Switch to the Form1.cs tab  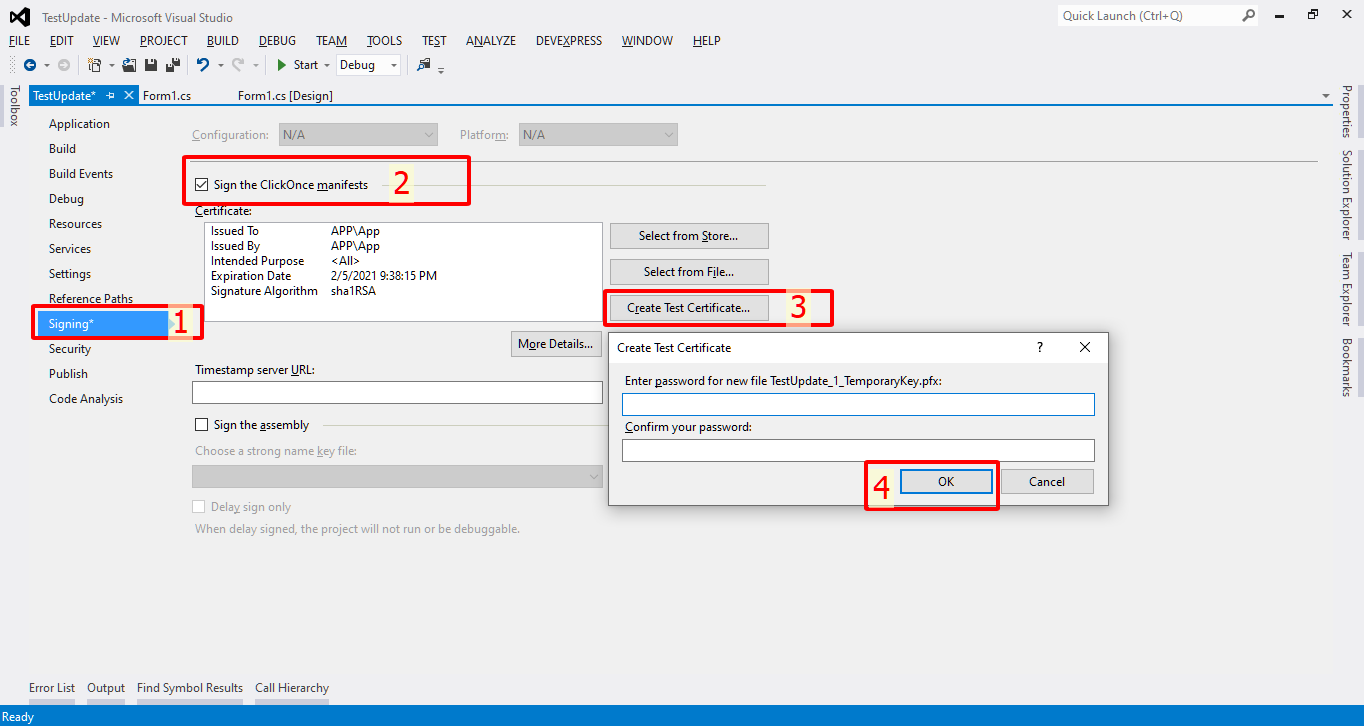167,96
